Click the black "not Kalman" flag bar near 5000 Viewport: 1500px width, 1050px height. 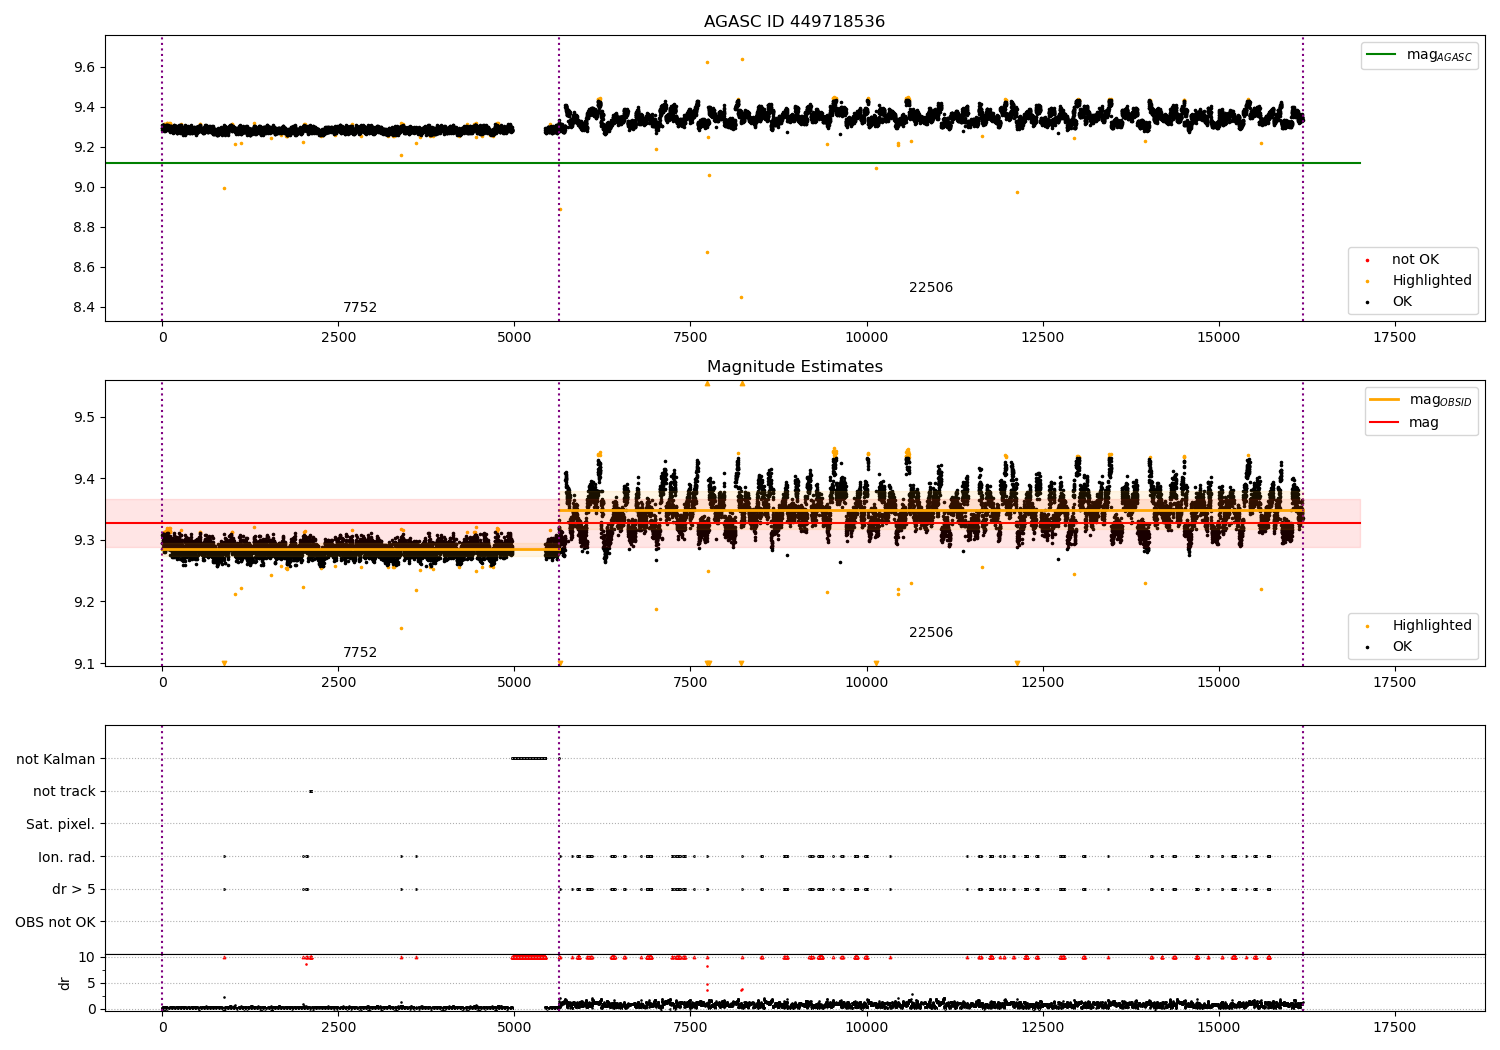(x=529, y=759)
